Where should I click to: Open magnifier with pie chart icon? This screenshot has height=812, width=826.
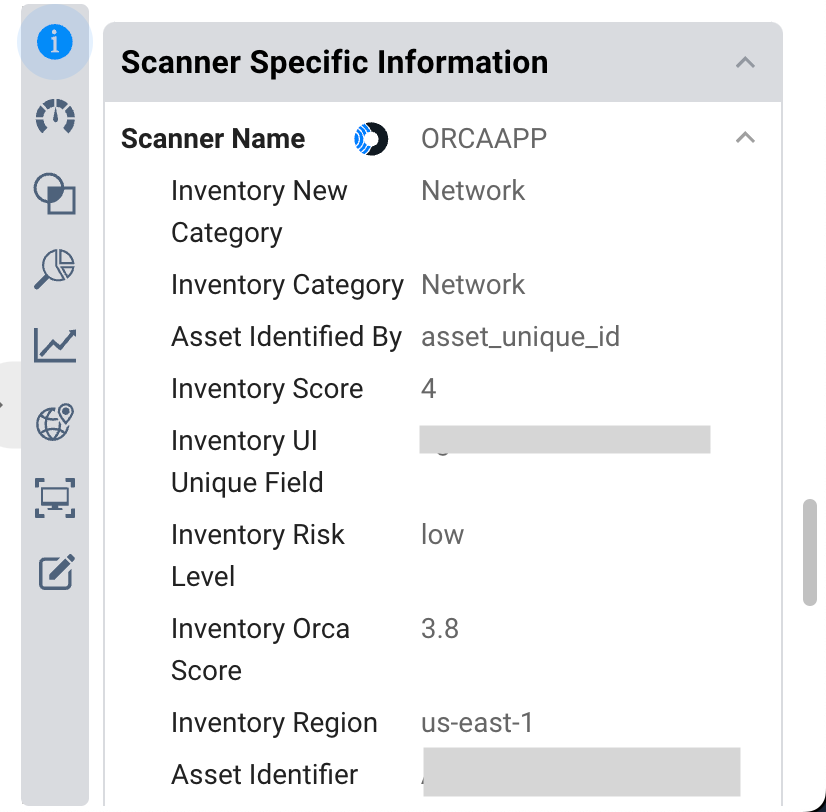[55, 269]
